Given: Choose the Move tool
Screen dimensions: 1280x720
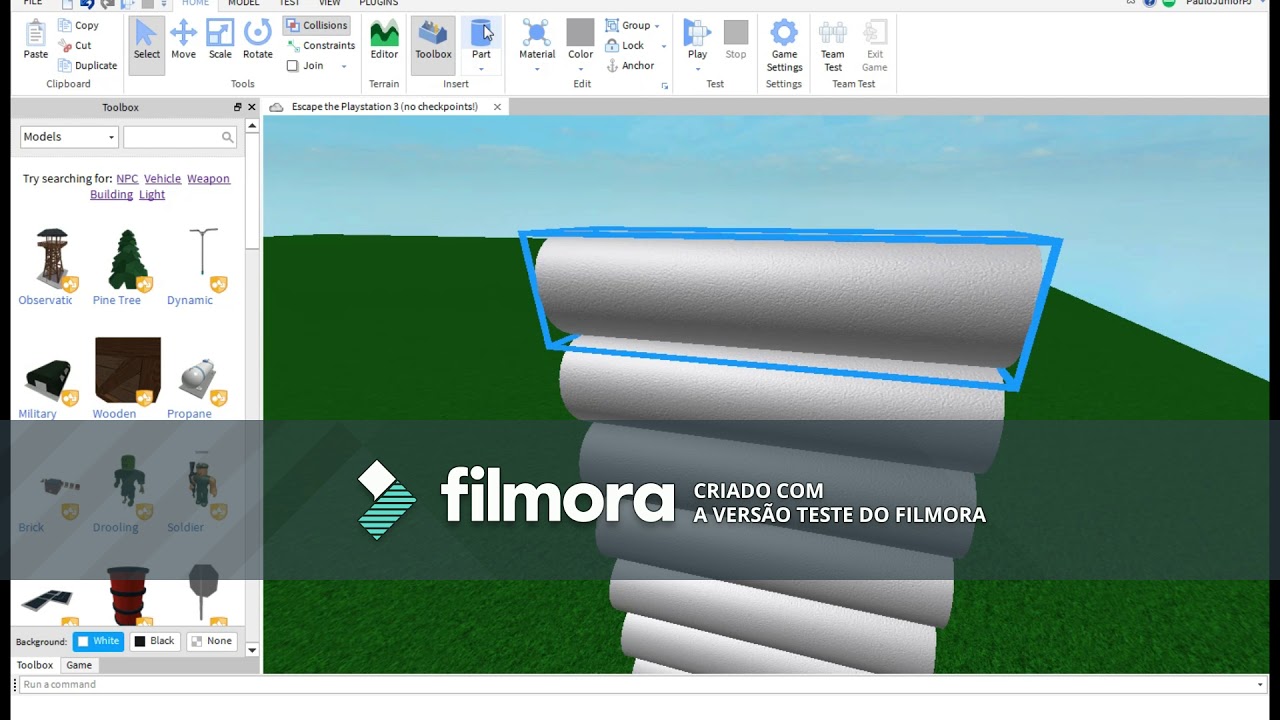Looking at the screenshot, I should [x=183, y=40].
